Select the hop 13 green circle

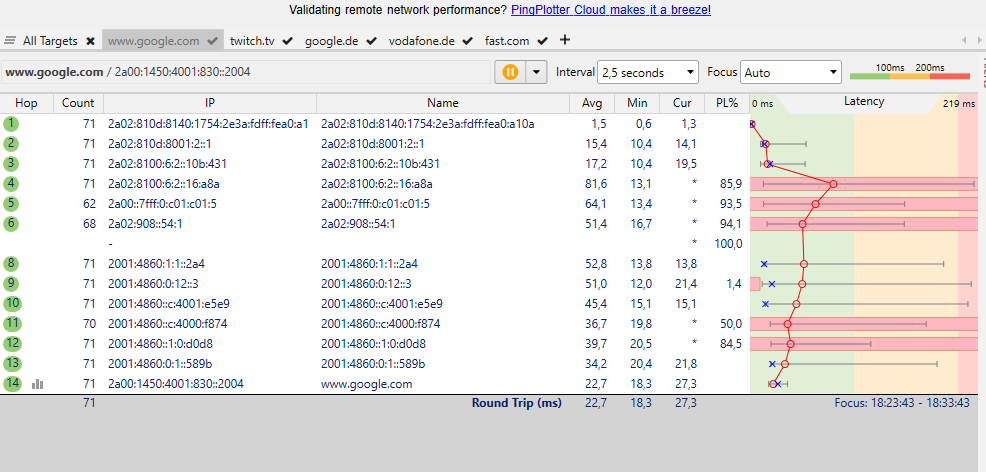pyautogui.click(x=11, y=363)
